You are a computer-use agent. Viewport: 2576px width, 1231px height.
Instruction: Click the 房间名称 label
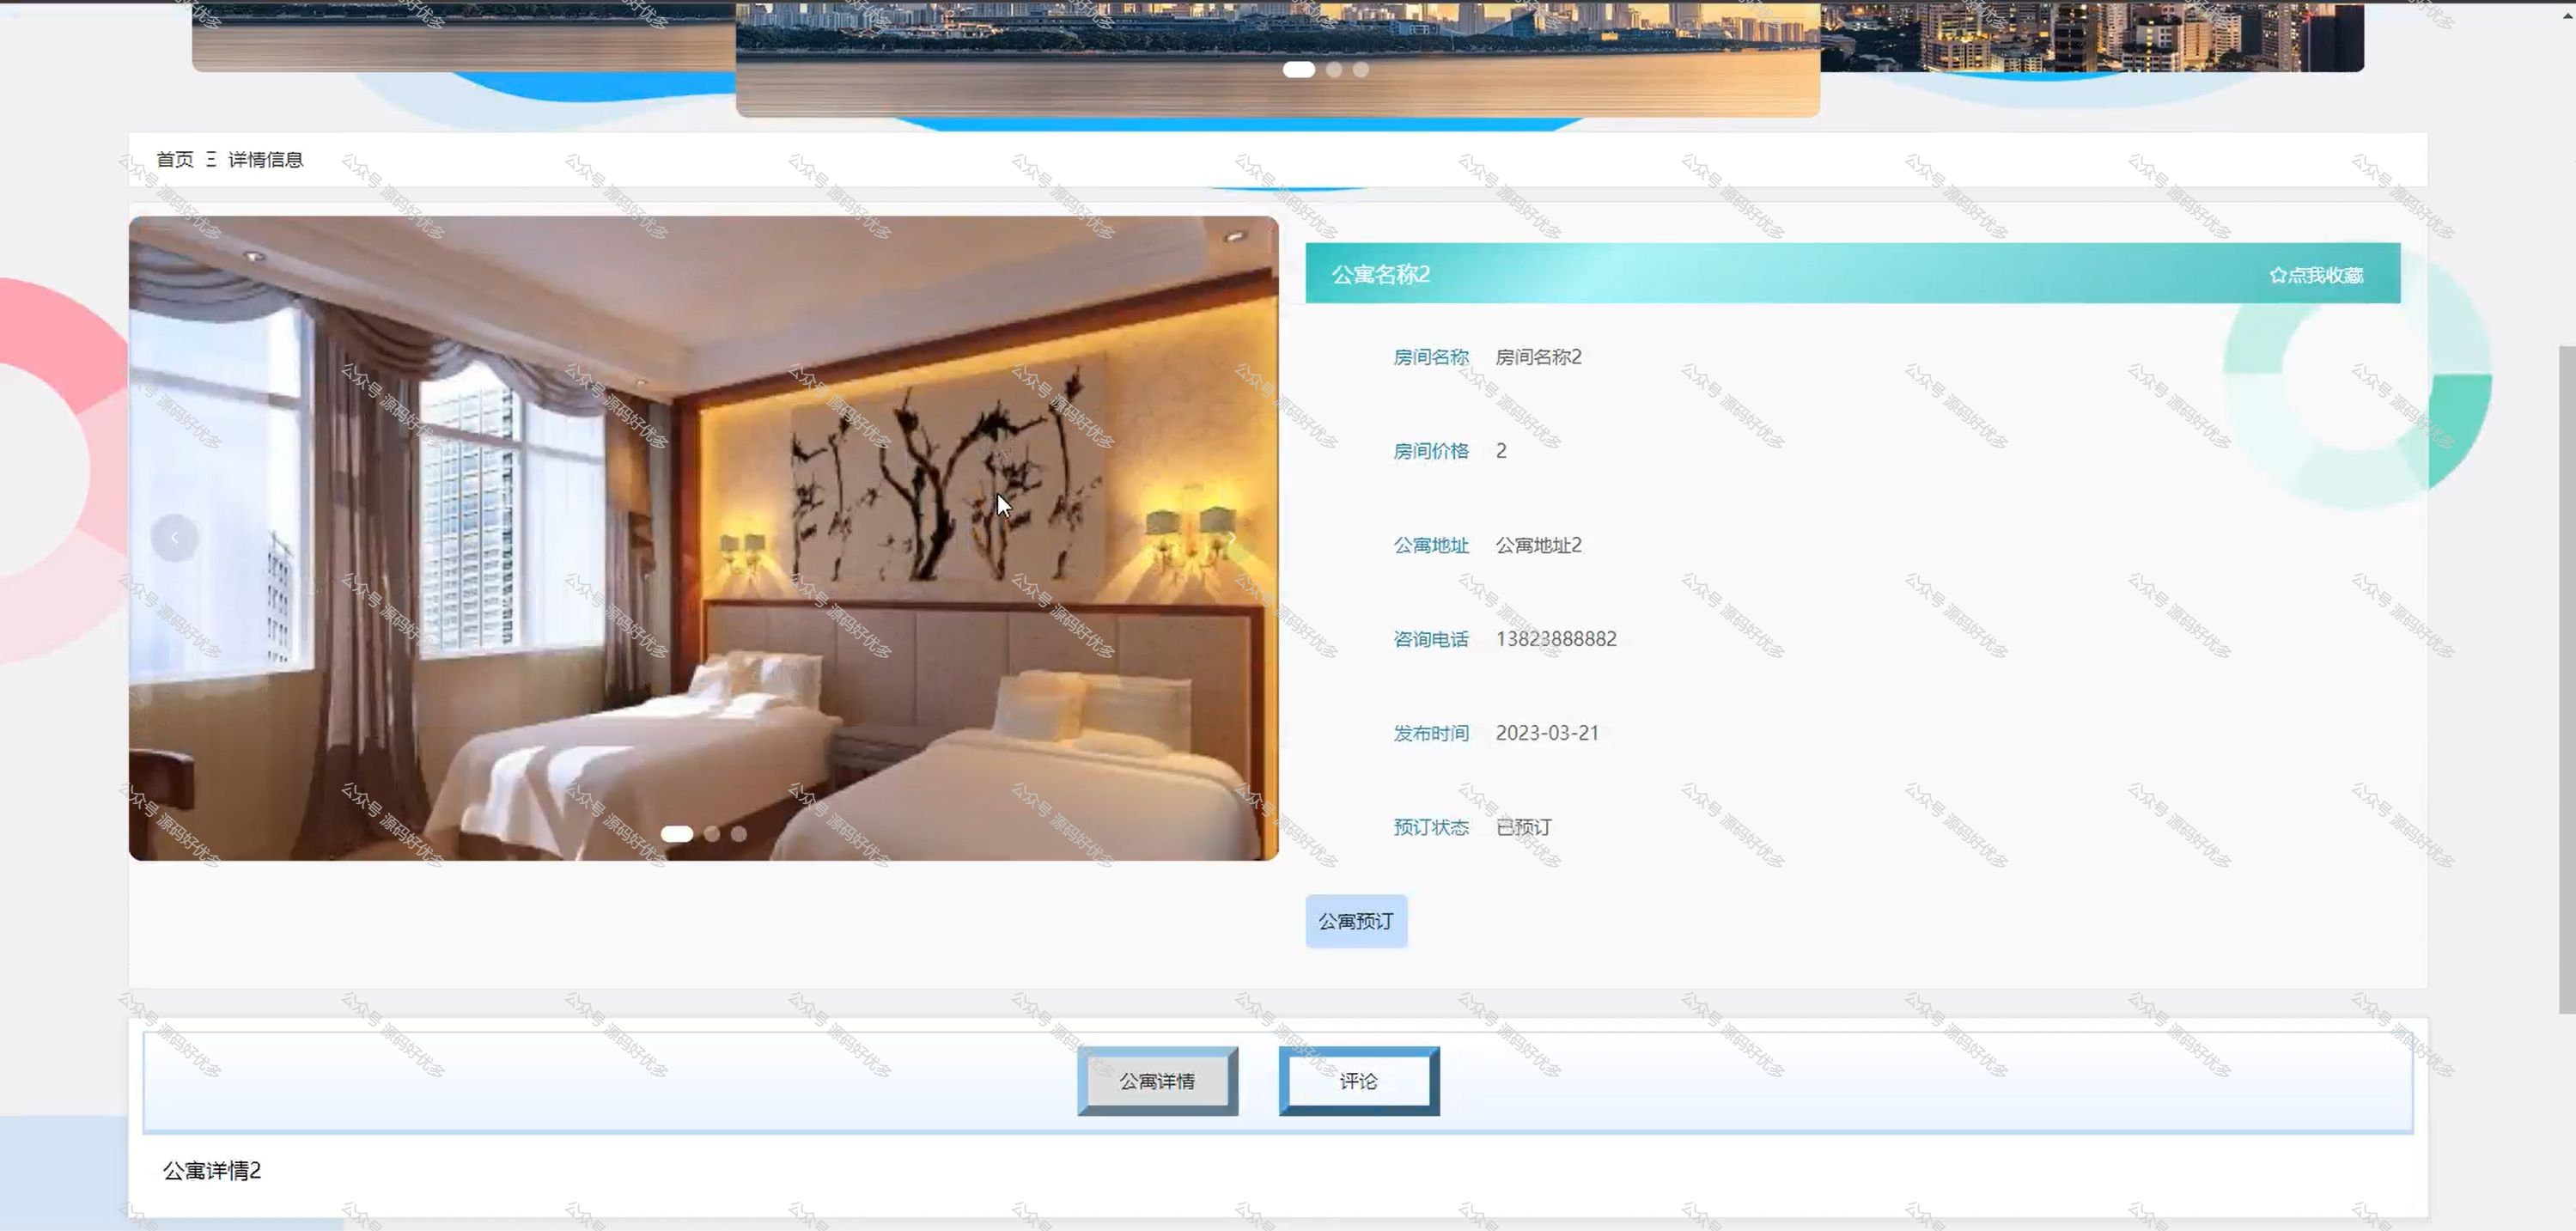1431,357
